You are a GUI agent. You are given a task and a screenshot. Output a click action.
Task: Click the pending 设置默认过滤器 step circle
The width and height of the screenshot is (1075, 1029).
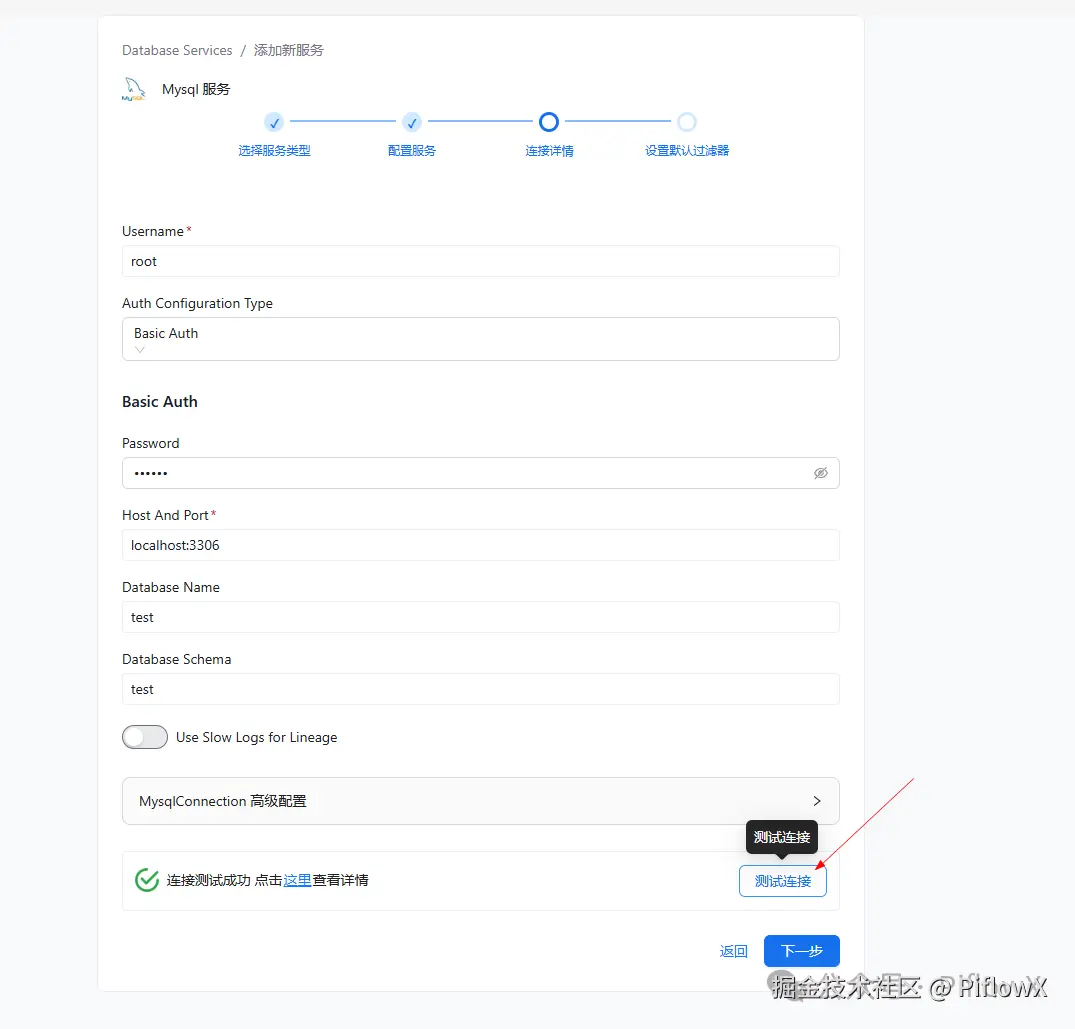[x=687, y=122]
